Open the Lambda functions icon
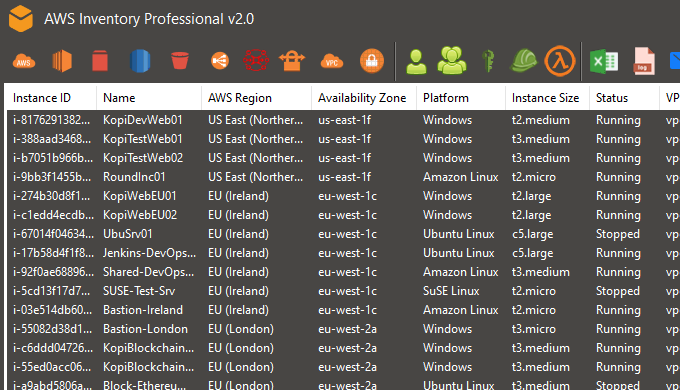Image resolution: width=680 pixels, height=390 pixels. pyautogui.click(x=560, y=61)
